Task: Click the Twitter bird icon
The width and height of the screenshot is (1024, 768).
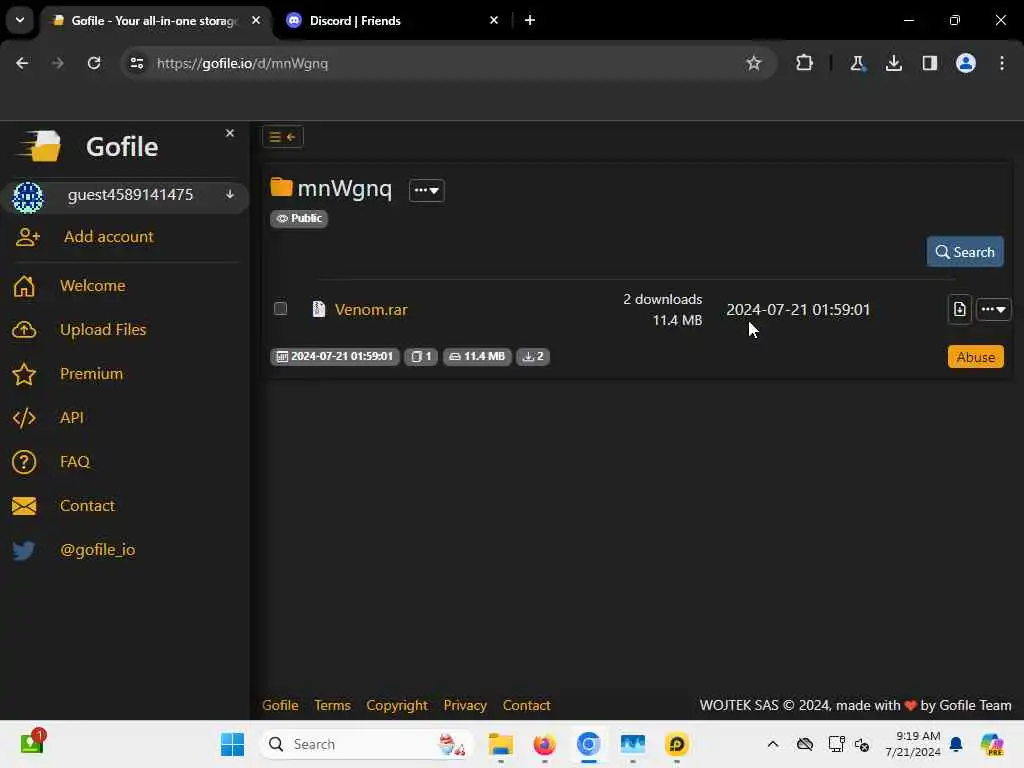Action: coord(24,550)
